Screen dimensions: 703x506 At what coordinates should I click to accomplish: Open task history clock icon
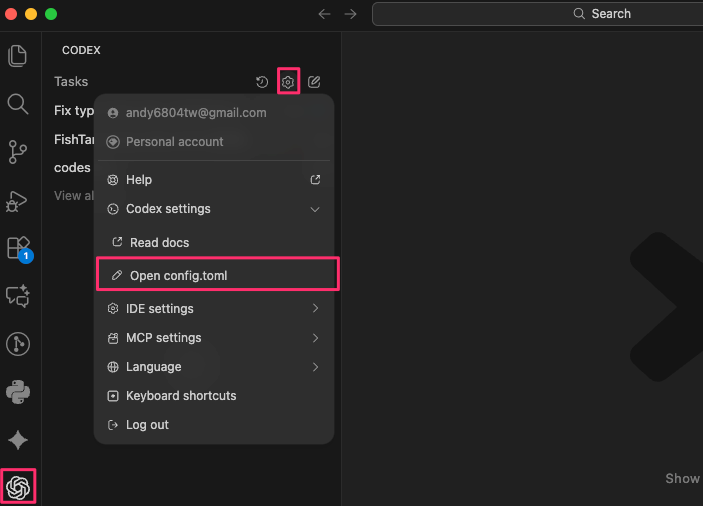click(x=262, y=82)
